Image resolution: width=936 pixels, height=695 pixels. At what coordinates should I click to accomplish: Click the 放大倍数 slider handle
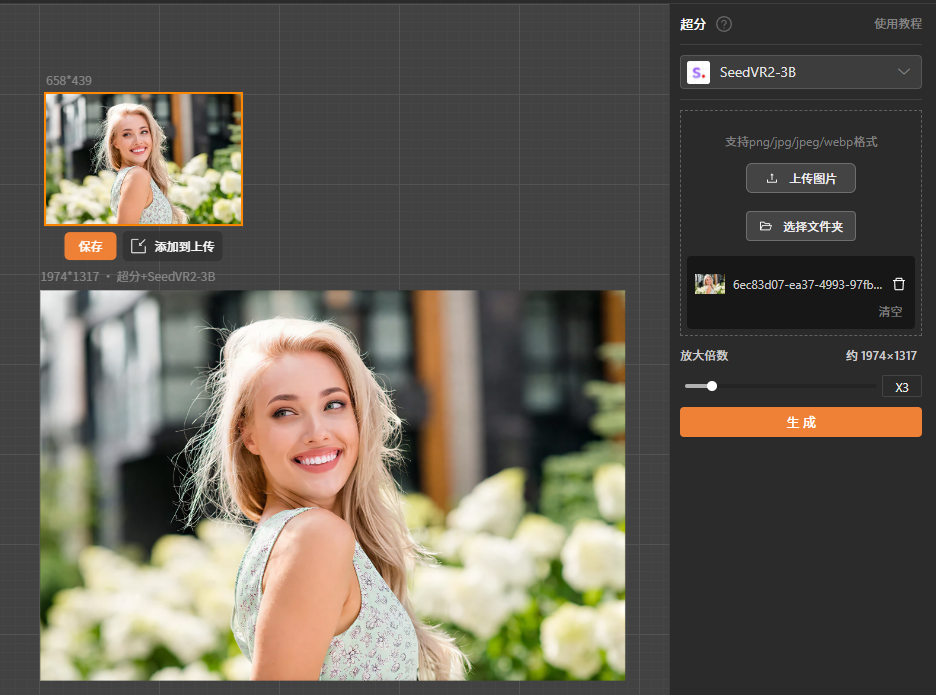point(712,386)
